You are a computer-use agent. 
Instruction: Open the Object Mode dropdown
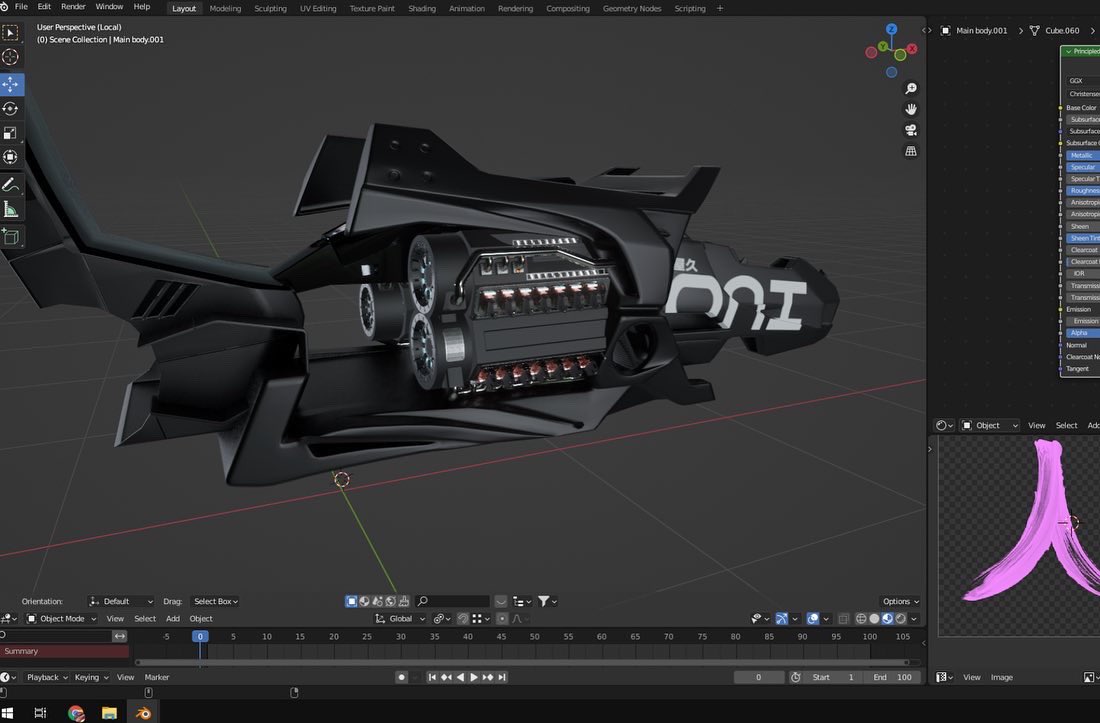coord(61,619)
